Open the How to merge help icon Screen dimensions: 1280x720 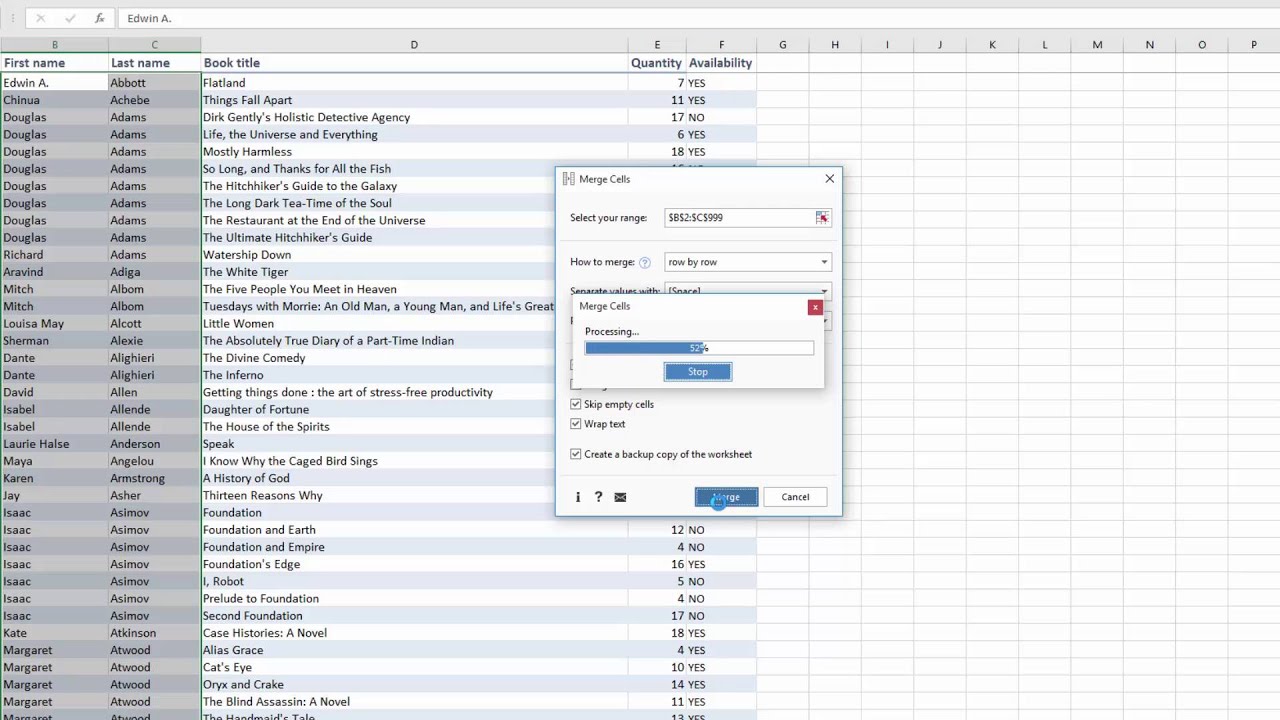pos(645,262)
